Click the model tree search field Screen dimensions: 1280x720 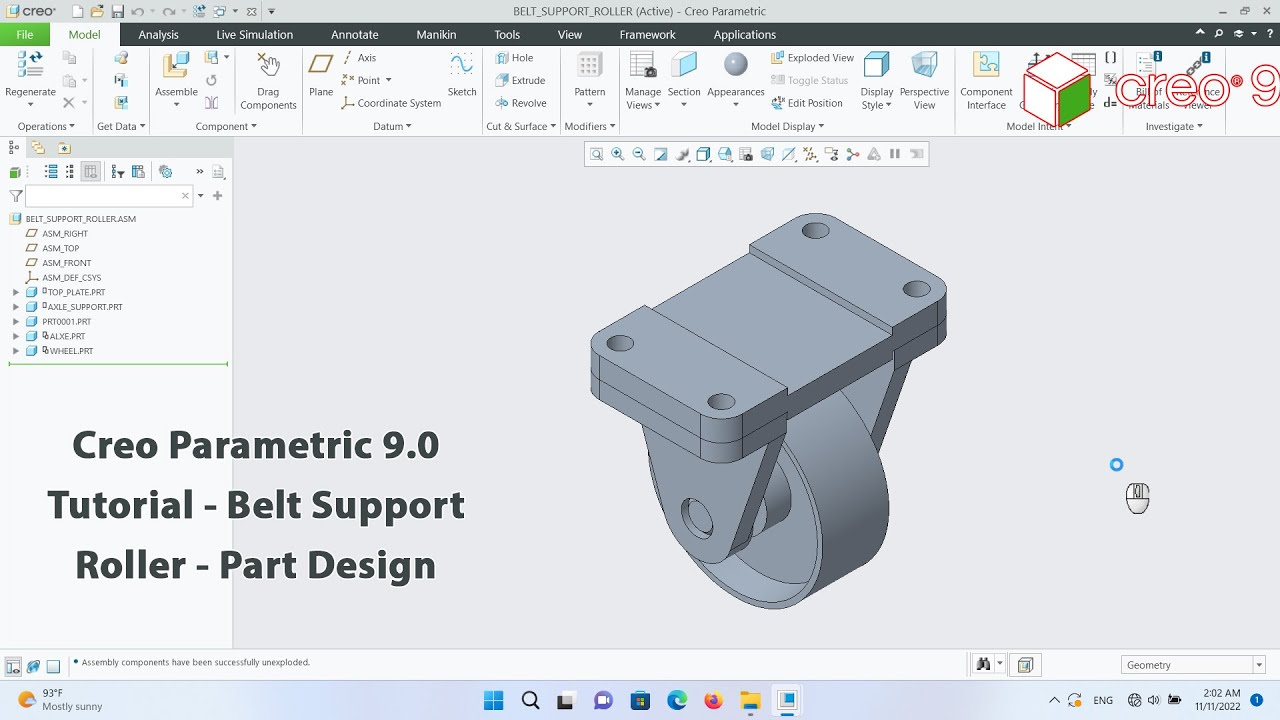[108, 196]
